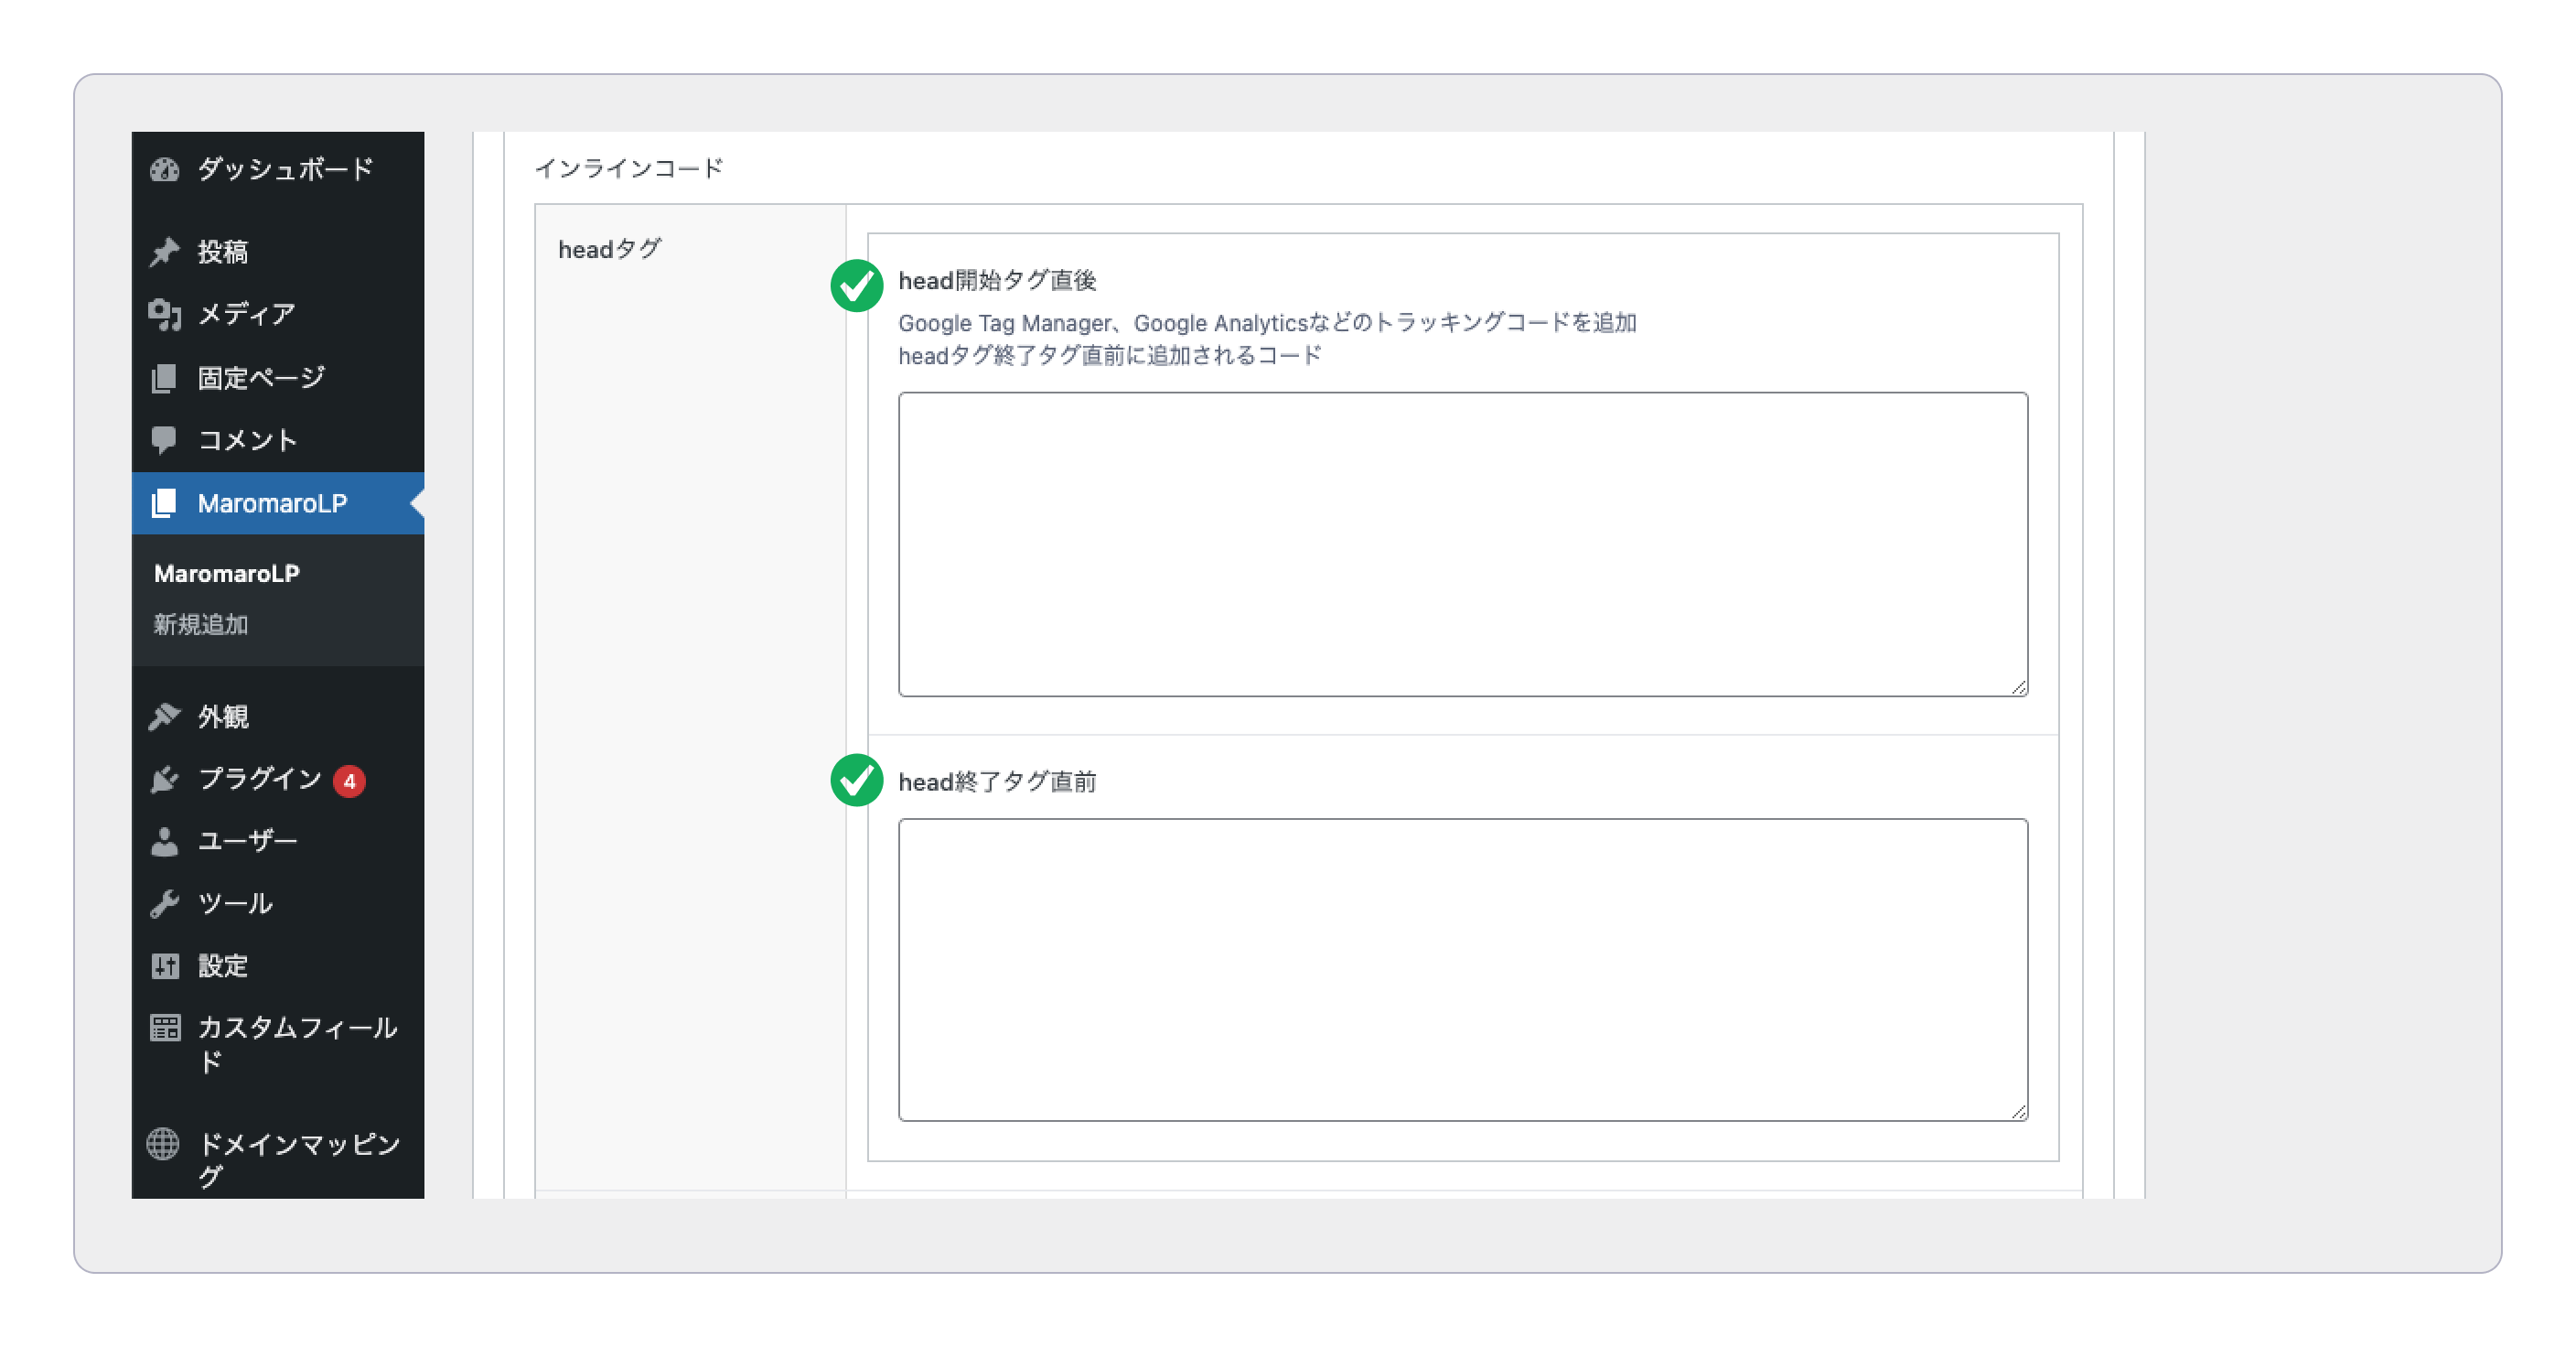Viewport: 2576px width, 1347px height.
Task: Open the MaromaroLP submenu link
Action: tap(227, 573)
